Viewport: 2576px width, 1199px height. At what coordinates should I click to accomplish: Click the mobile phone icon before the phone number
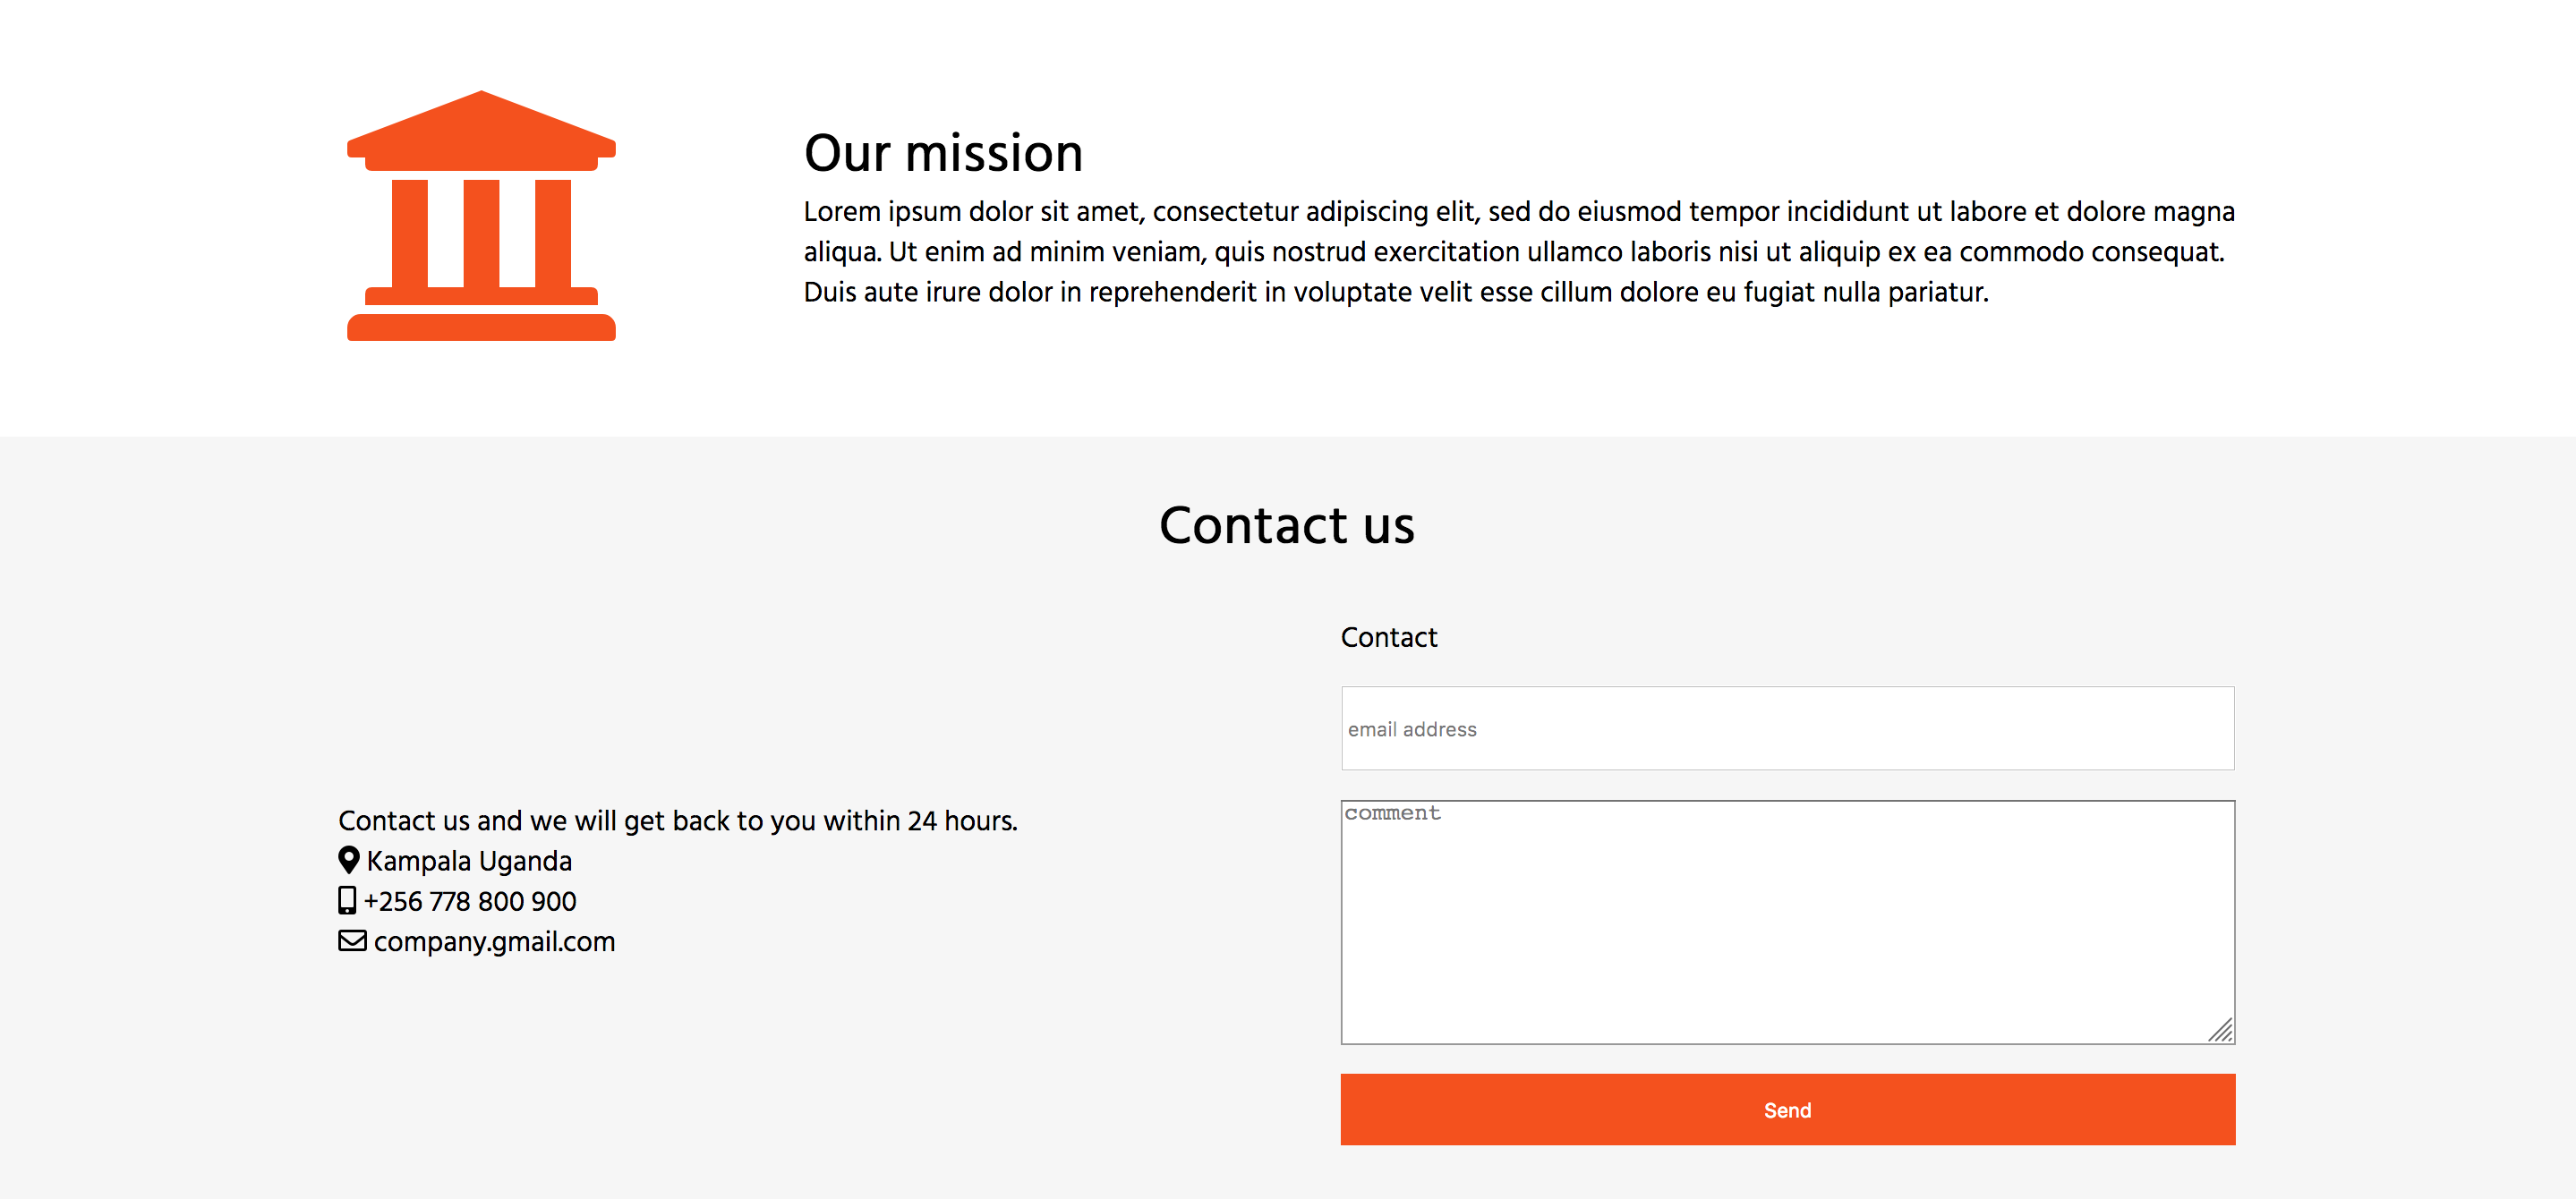coord(347,900)
